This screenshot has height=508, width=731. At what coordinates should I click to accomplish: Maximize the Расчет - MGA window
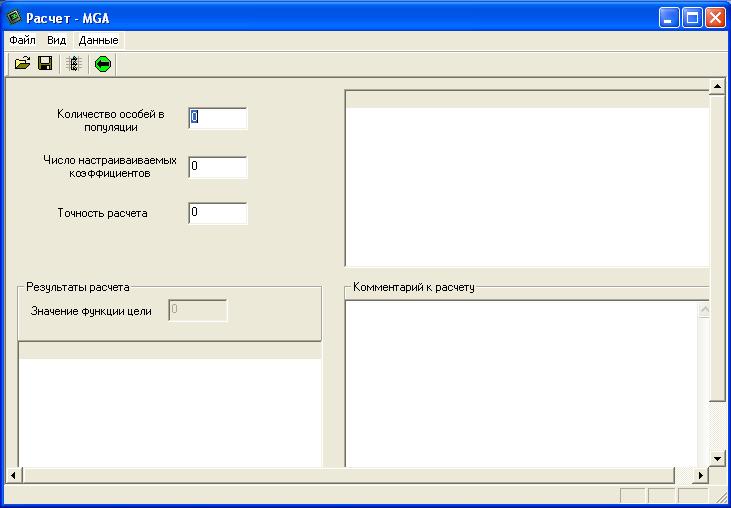point(692,17)
